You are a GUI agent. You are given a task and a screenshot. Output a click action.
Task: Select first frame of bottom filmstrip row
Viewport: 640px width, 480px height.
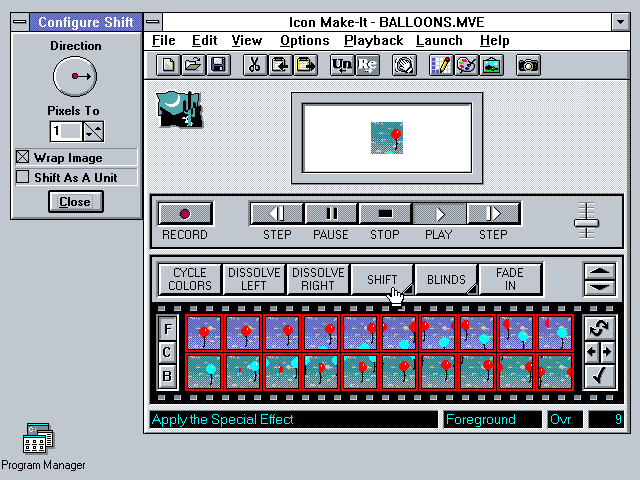204,372
